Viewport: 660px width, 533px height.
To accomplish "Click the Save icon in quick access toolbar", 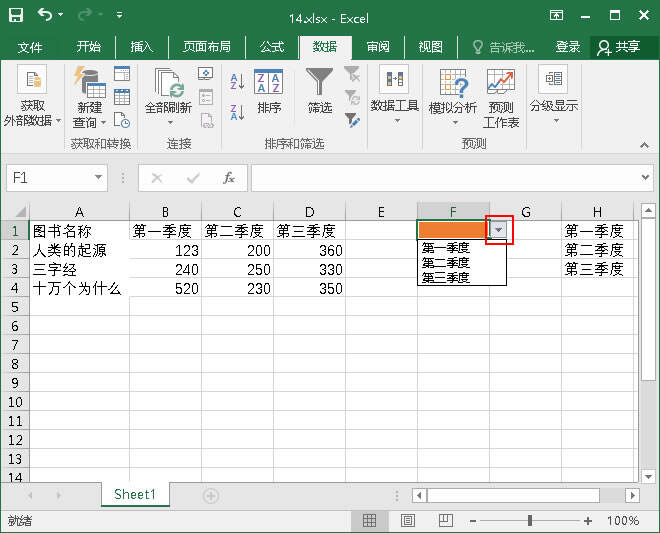I will [16, 16].
